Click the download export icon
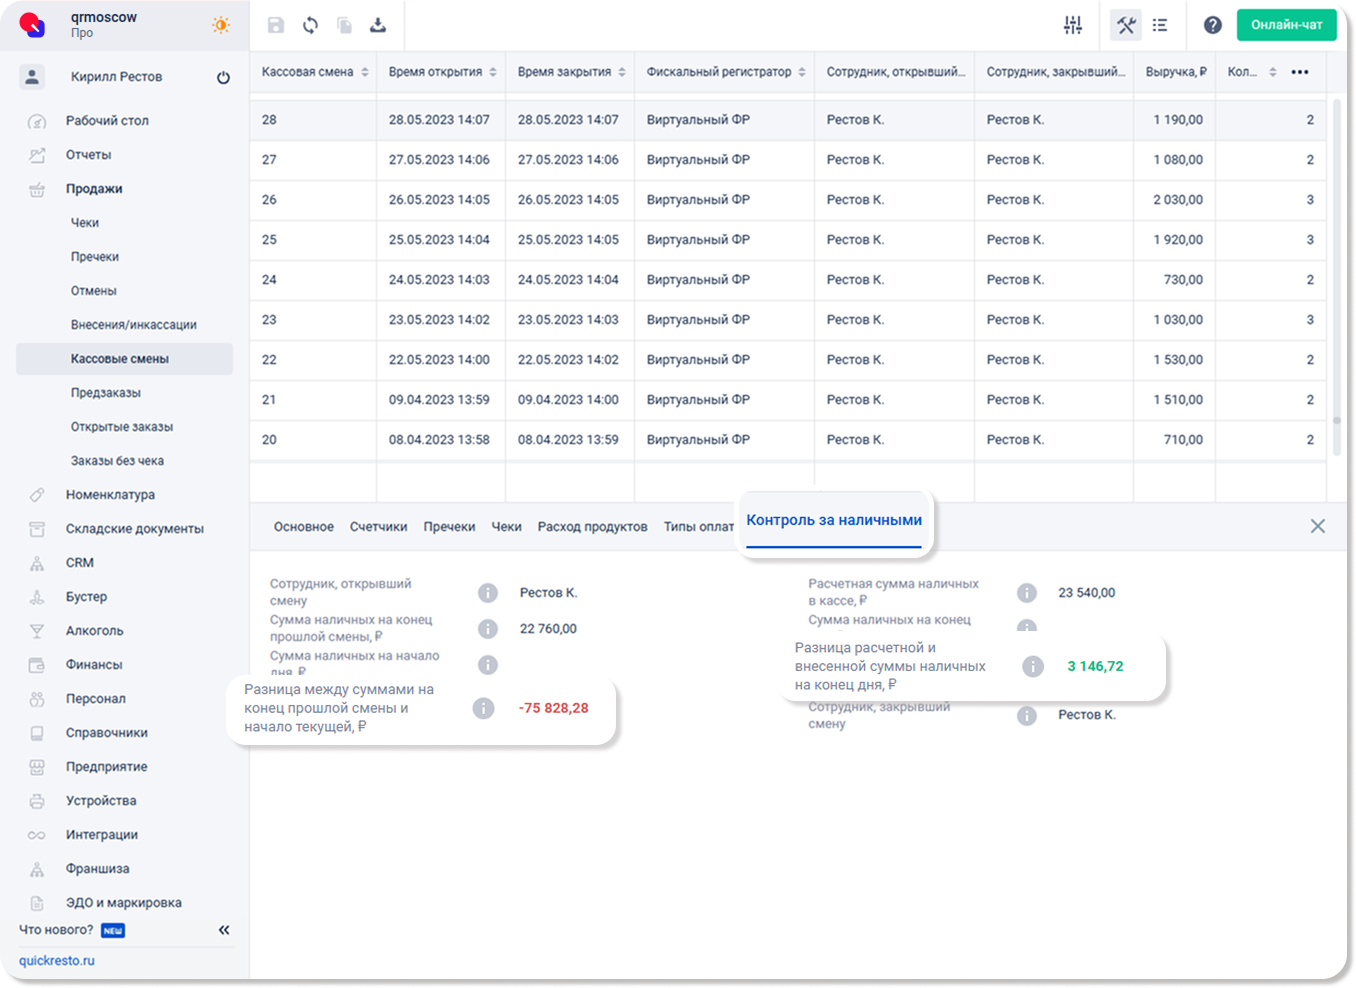The width and height of the screenshot is (1356, 988). click(x=378, y=25)
